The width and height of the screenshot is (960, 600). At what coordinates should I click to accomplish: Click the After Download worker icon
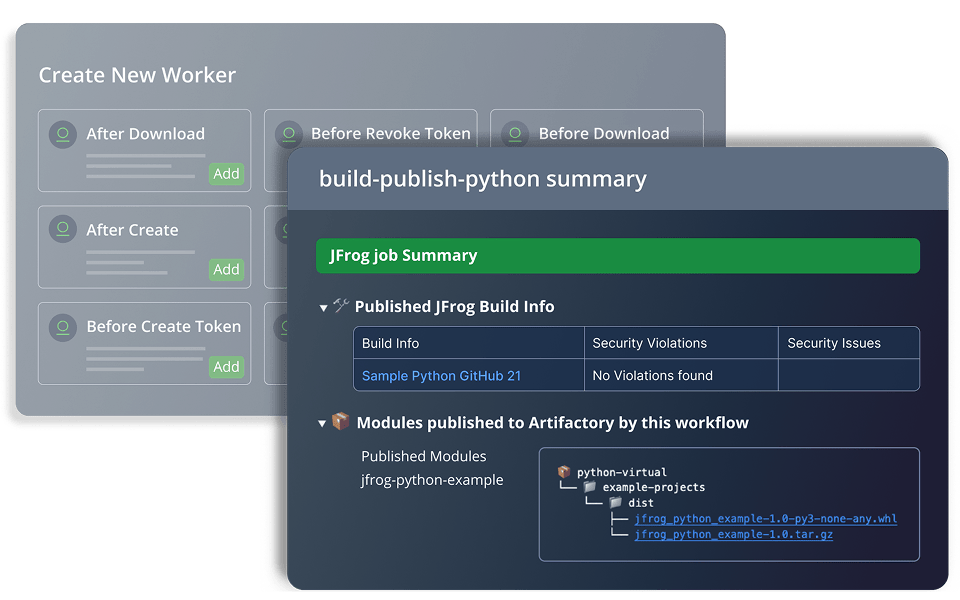[x=62, y=134]
